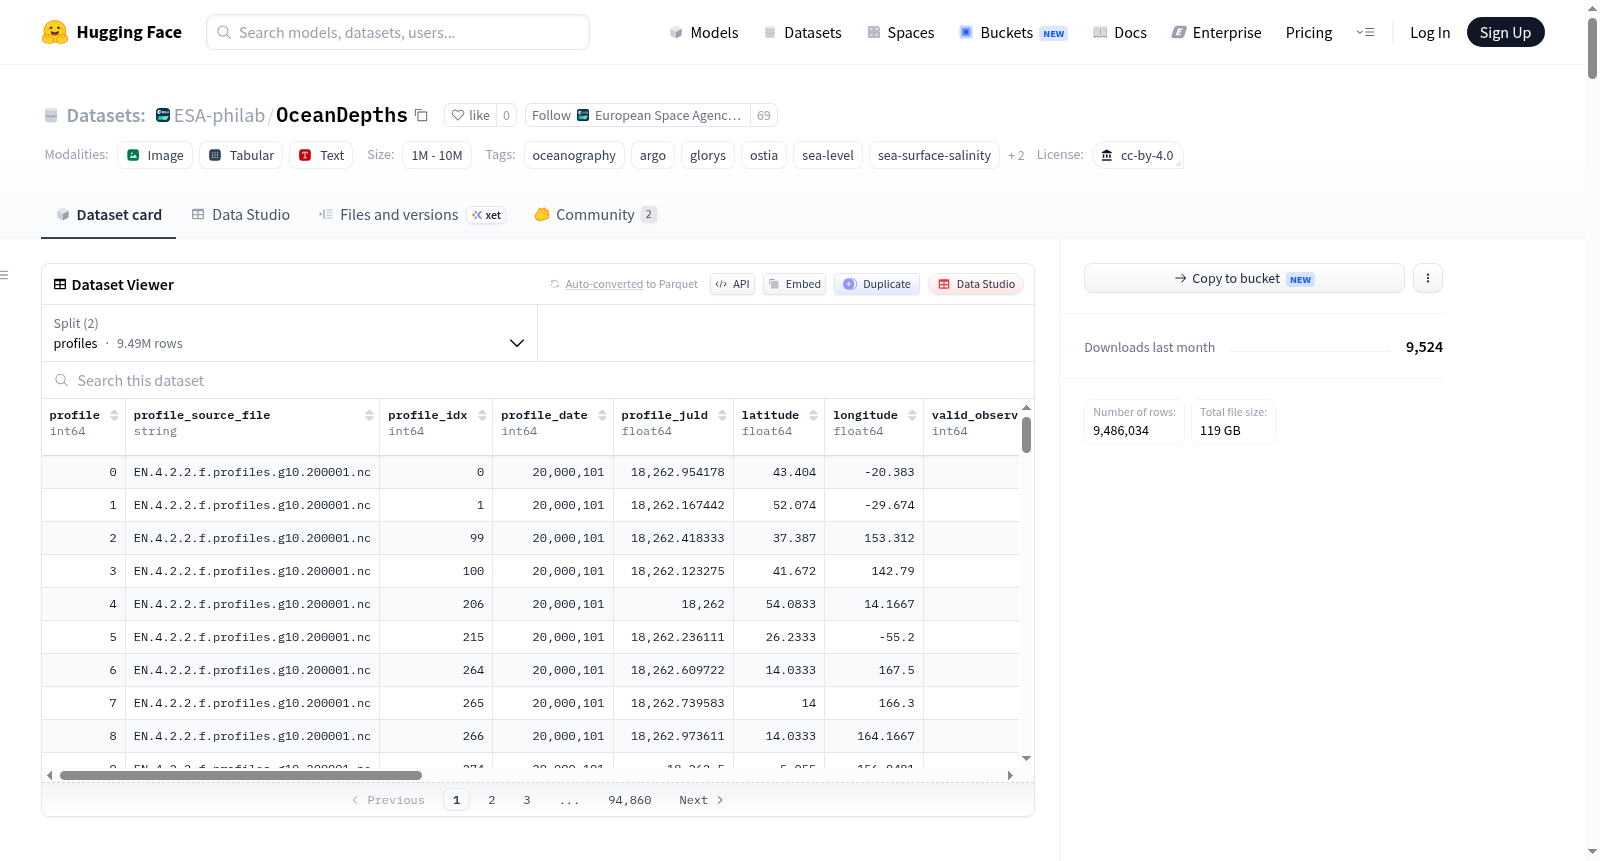Click the heart like icon
This screenshot has width=1600, height=861.
(x=458, y=116)
